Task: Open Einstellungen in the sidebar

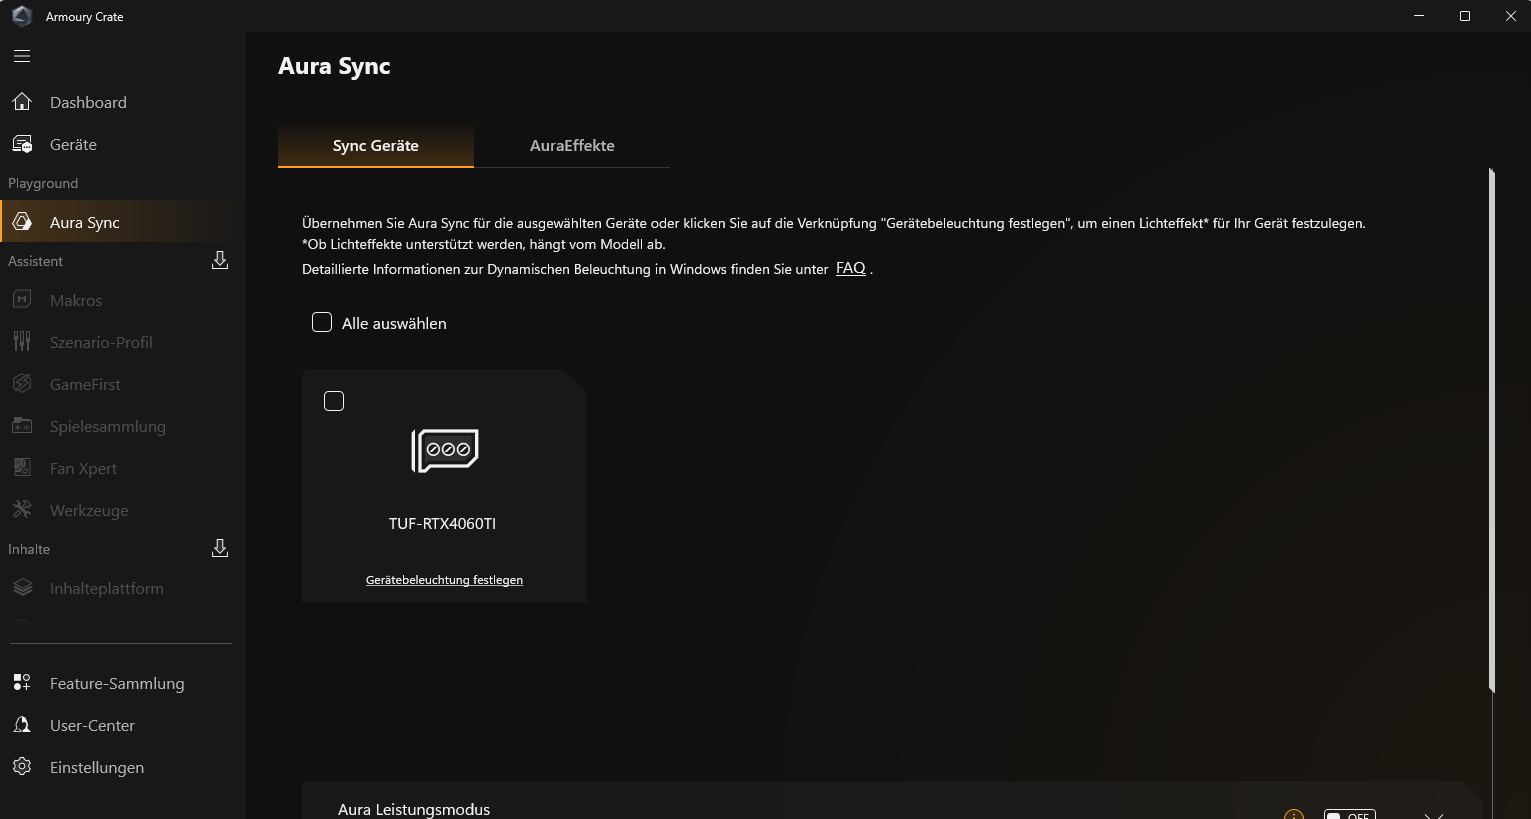Action: coord(123,767)
